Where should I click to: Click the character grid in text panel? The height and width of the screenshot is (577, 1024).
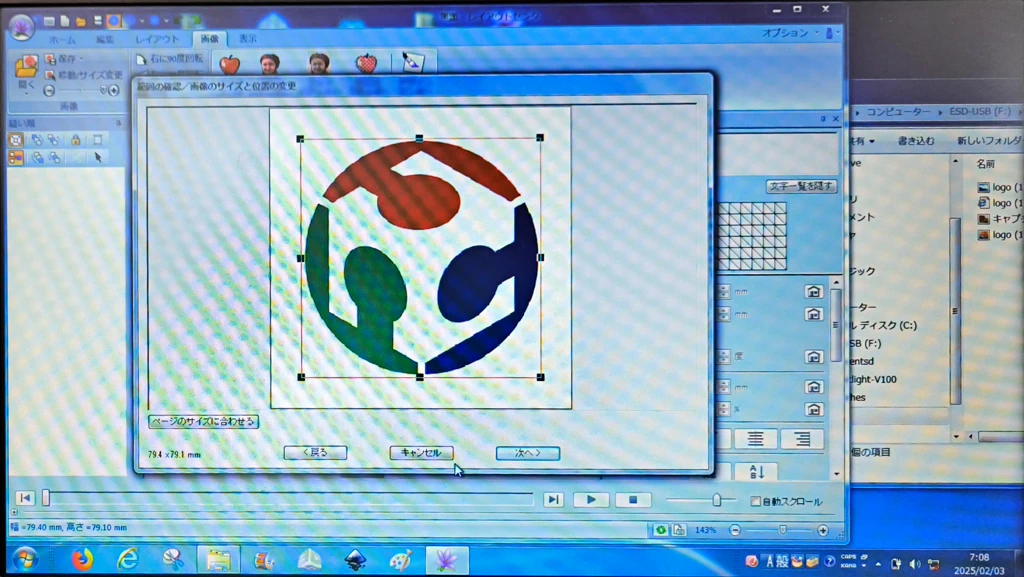(752, 236)
